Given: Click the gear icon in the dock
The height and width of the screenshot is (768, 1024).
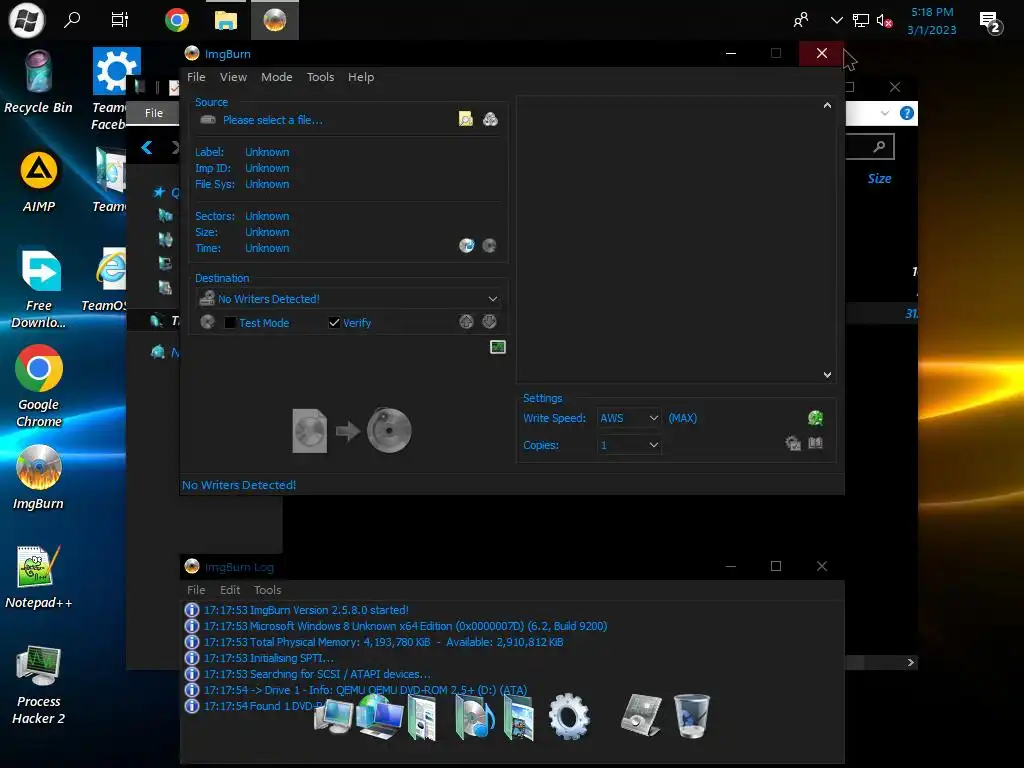Looking at the screenshot, I should pos(569,716).
